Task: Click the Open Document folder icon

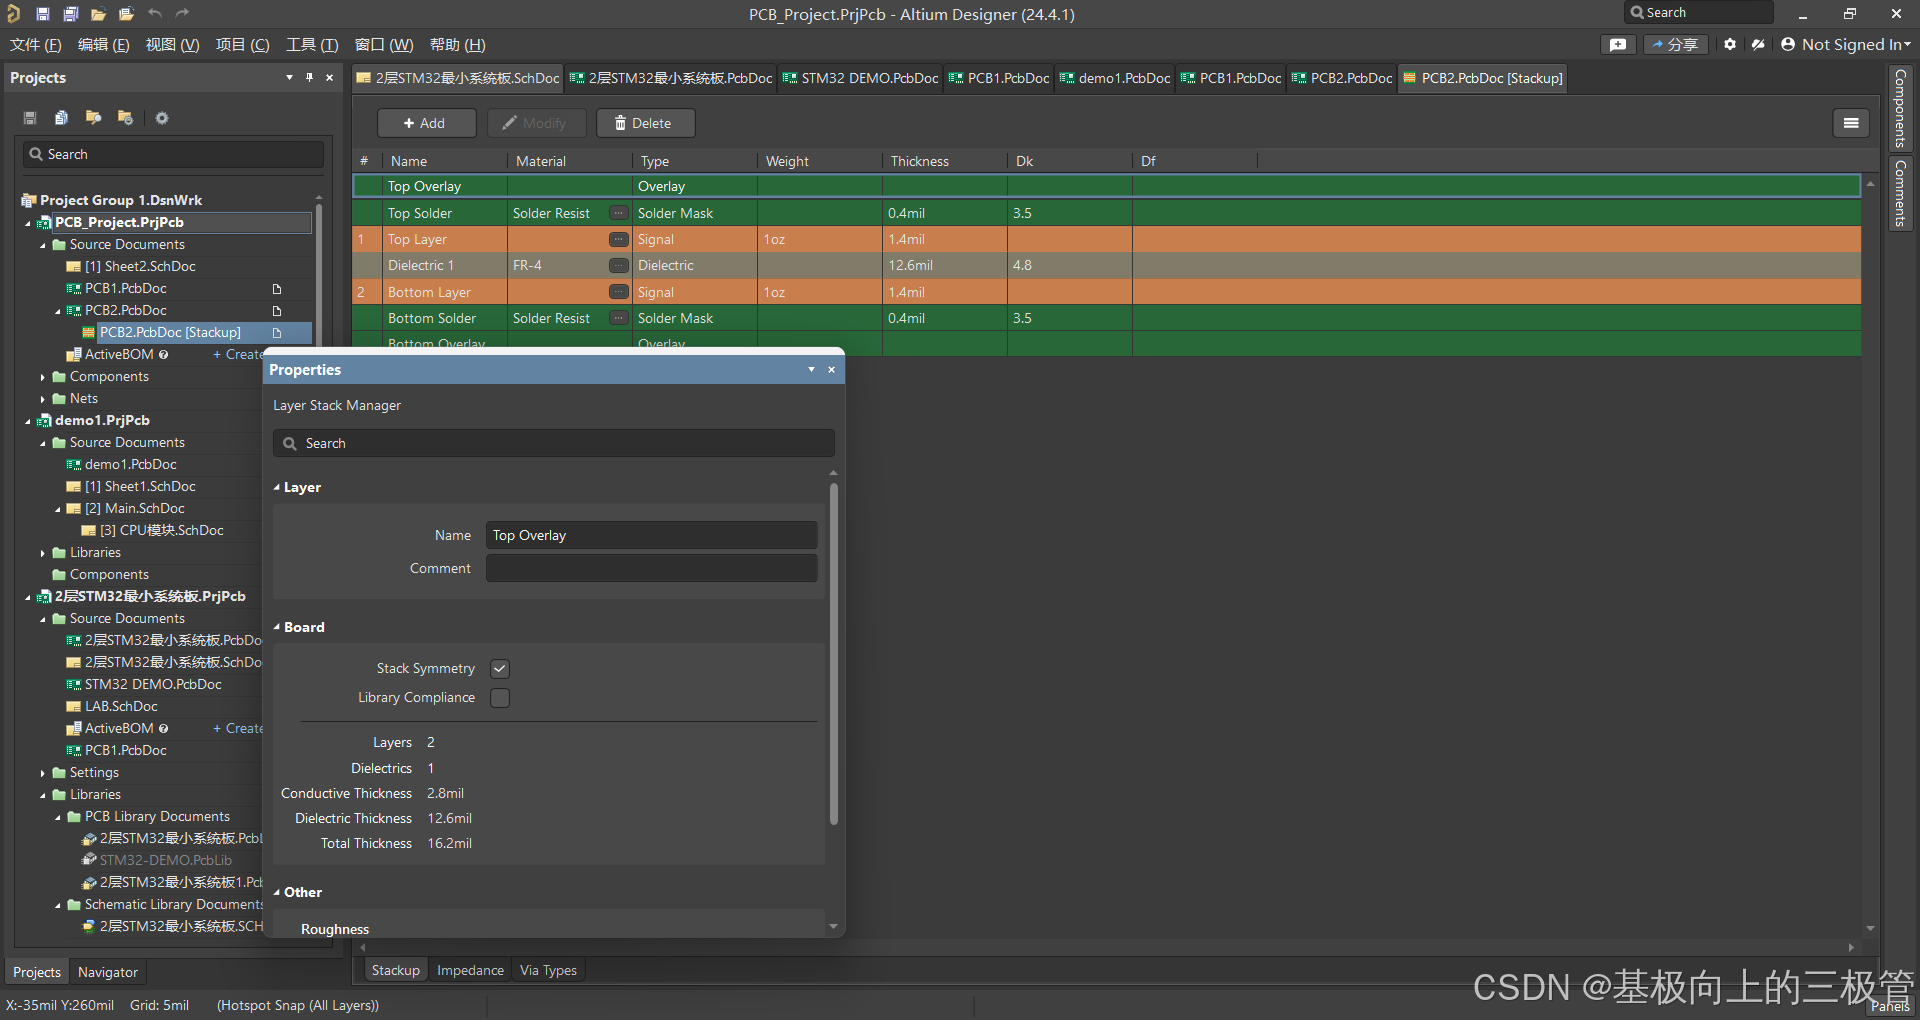Action: [98, 14]
